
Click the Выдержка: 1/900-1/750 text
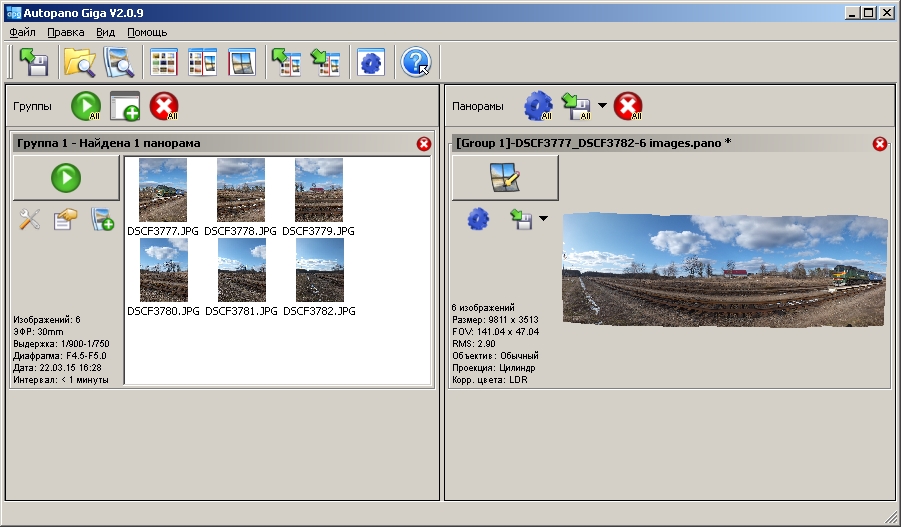[61, 344]
